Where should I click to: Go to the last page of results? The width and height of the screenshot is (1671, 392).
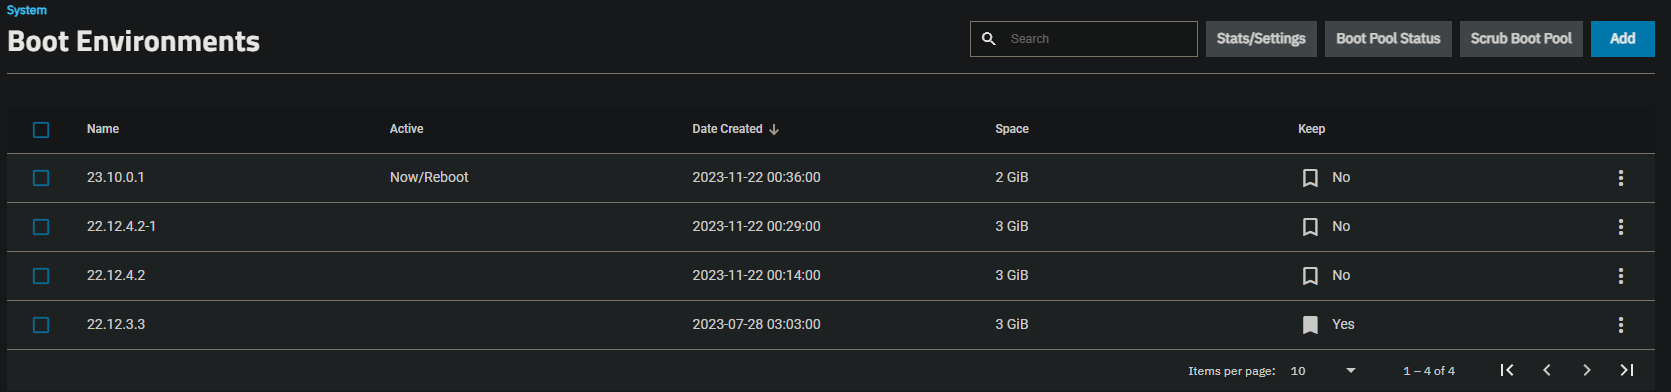click(x=1627, y=370)
